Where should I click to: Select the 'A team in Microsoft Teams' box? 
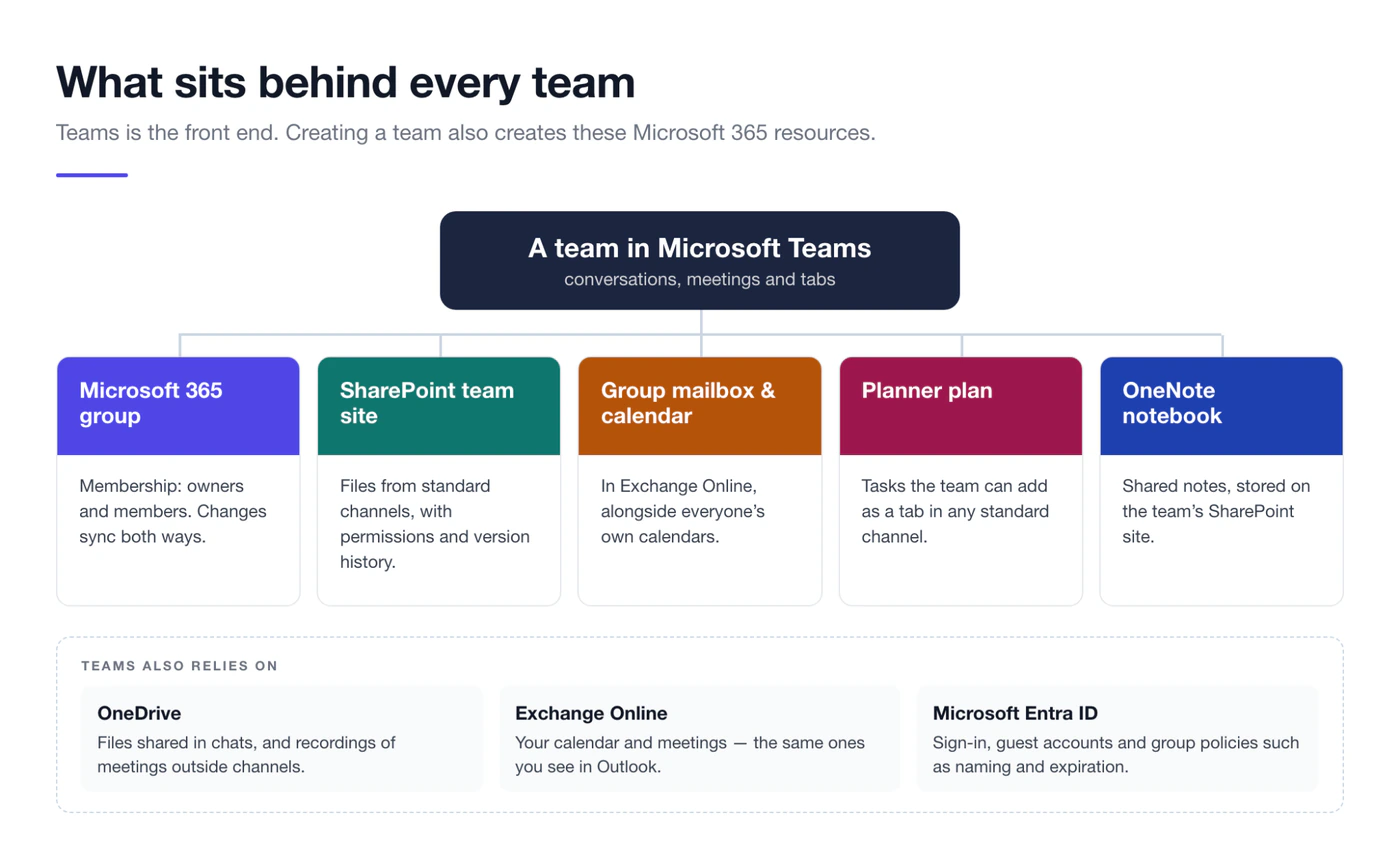(x=700, y=260)
